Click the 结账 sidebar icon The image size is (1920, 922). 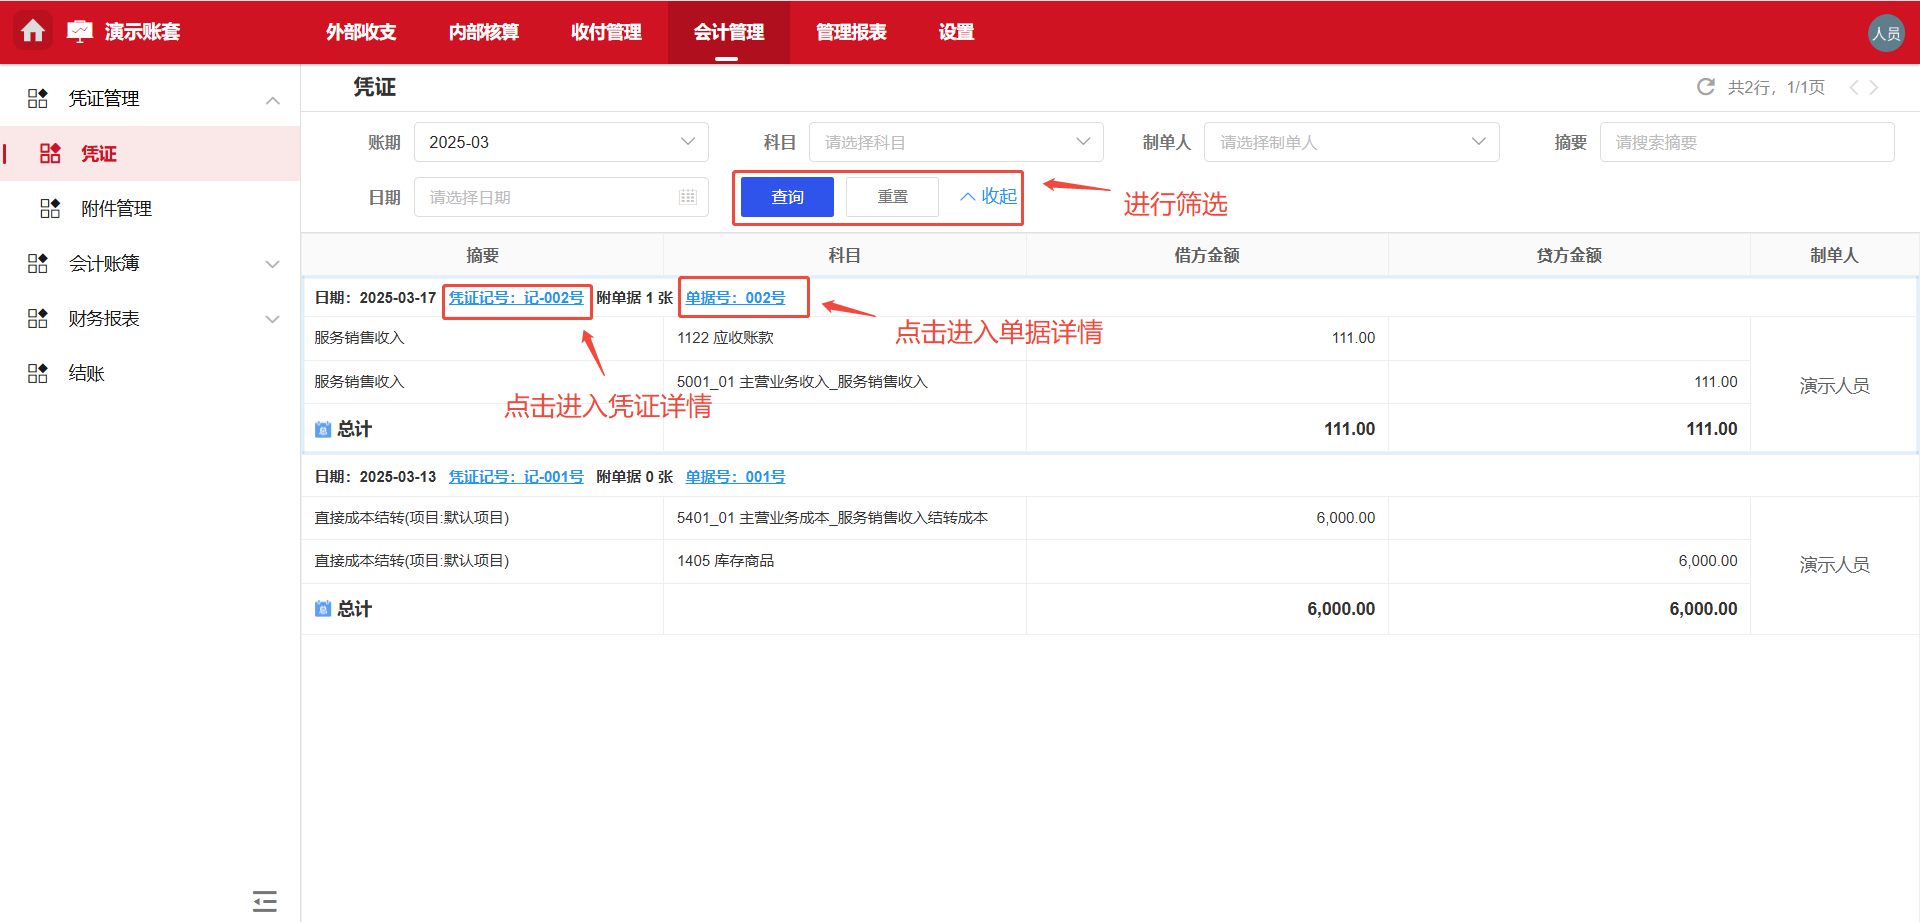[37, 372]
